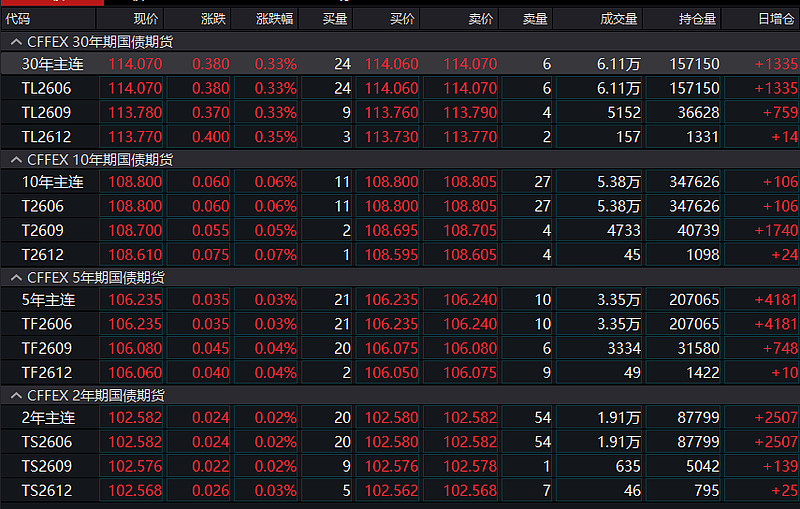Image resolution: width=800 pixels, height=509 pixels.
Task: Click TS2609 volume 635
Action: coord(628,466)
